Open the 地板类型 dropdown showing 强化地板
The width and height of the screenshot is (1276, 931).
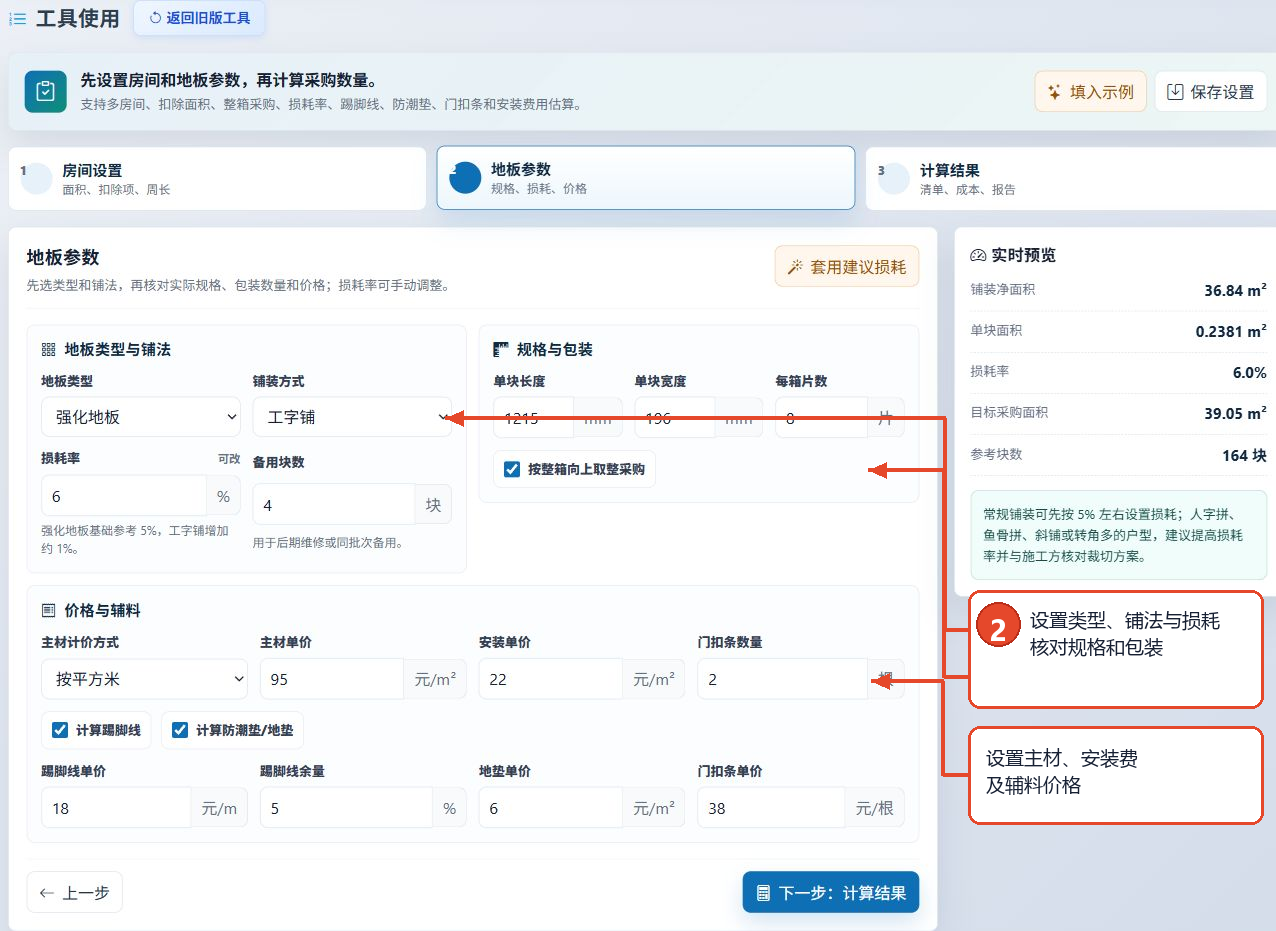pos(141,417)
